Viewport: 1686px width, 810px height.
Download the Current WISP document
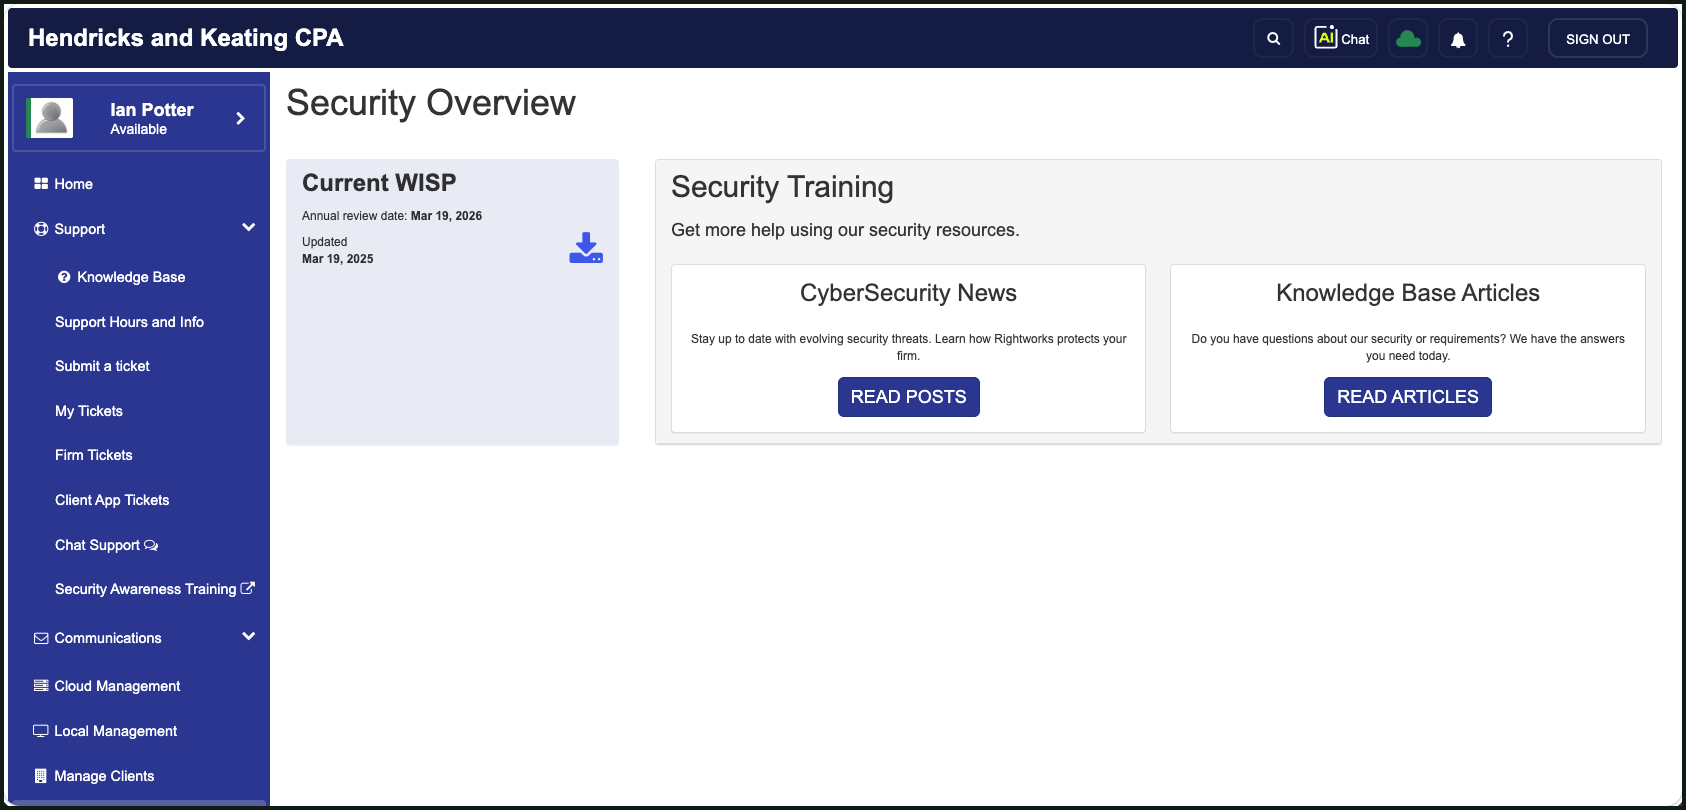coord(586,248)
